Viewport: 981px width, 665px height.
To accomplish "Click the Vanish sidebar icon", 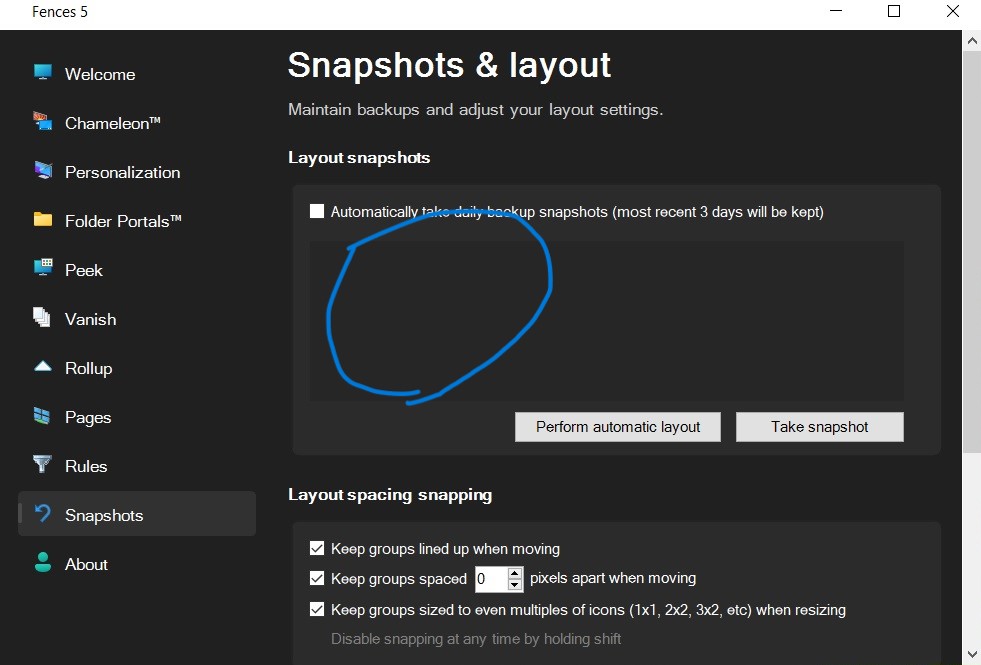I will [43, 317].
